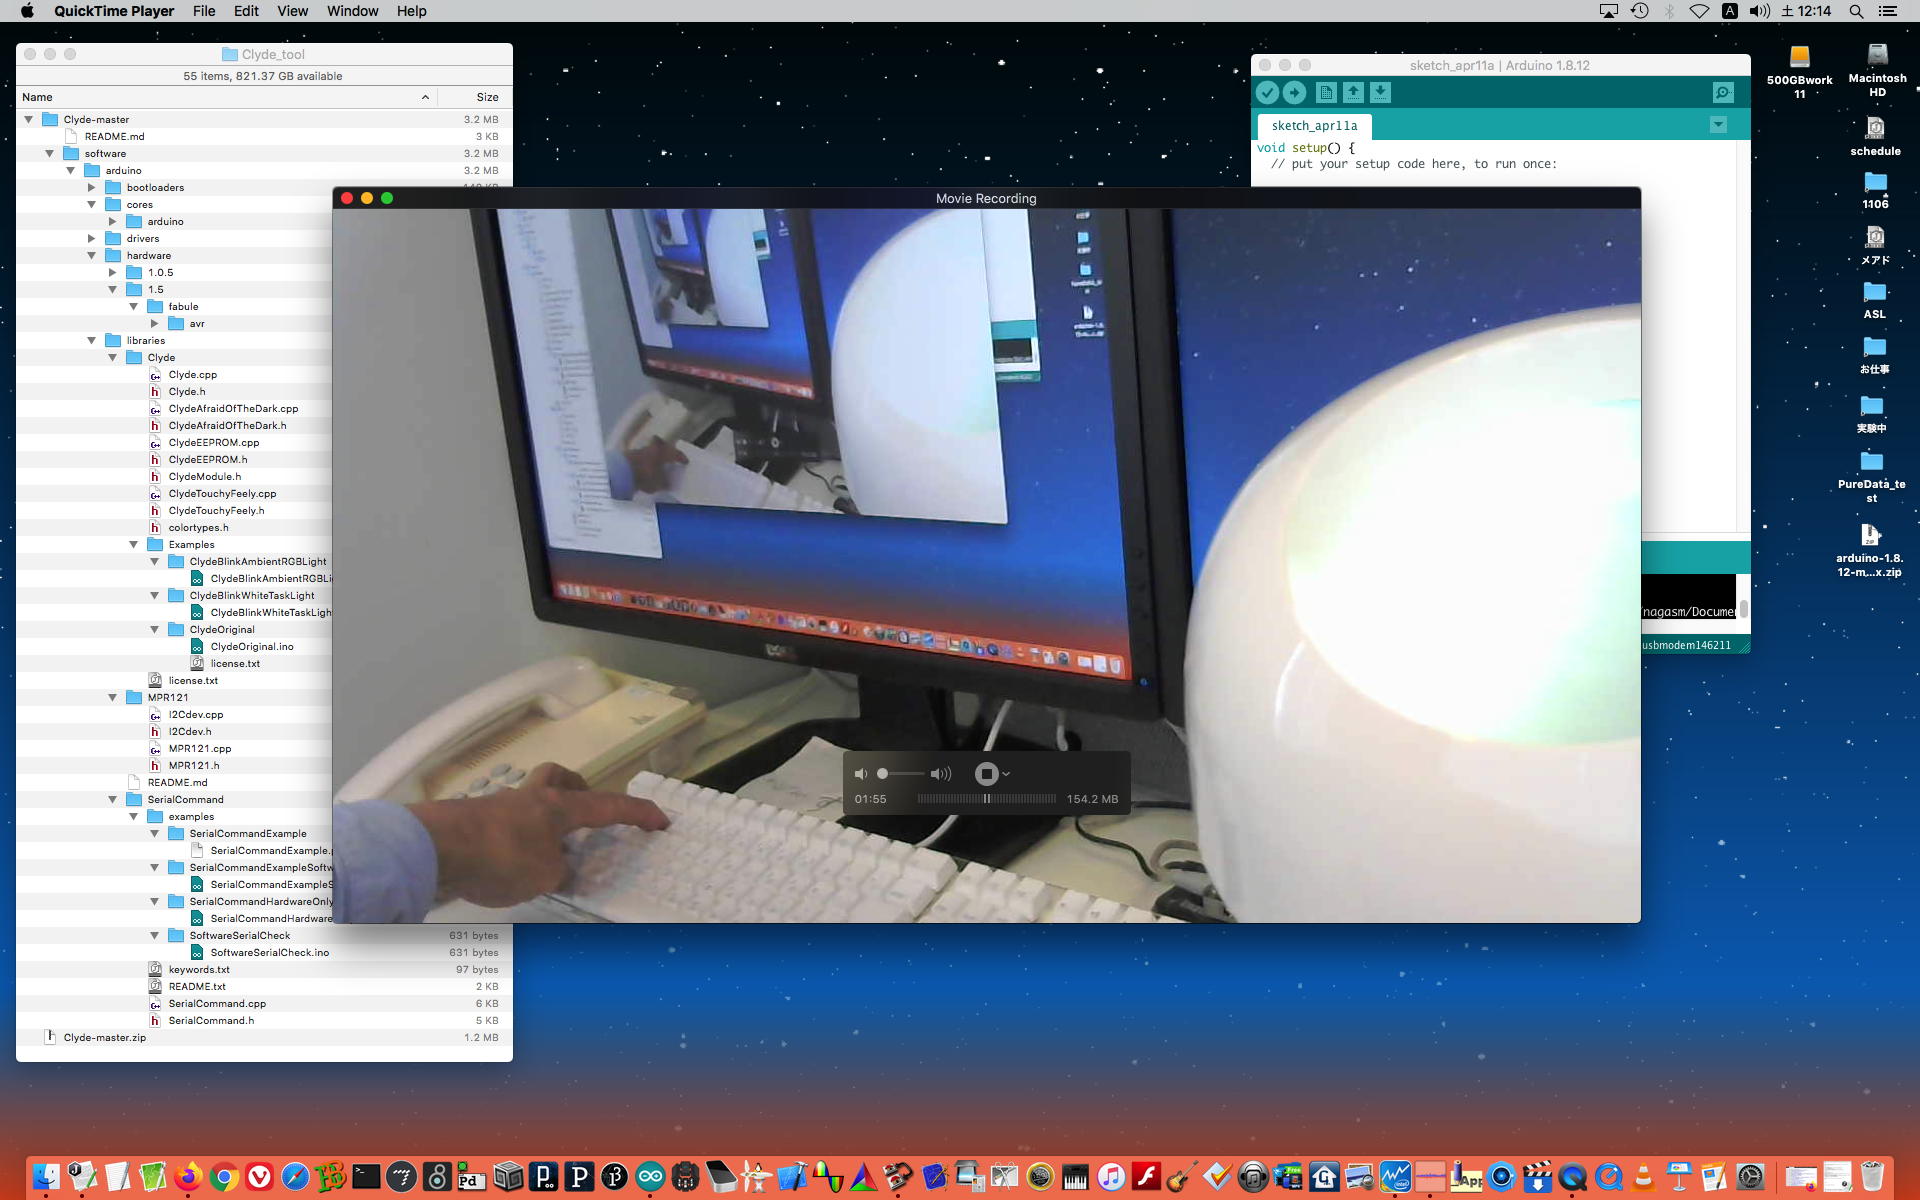Click the Arduino Upload arrow button
This screenshot has width=1920, height=1200.
pyautogui.click(x=1294, y=93)
